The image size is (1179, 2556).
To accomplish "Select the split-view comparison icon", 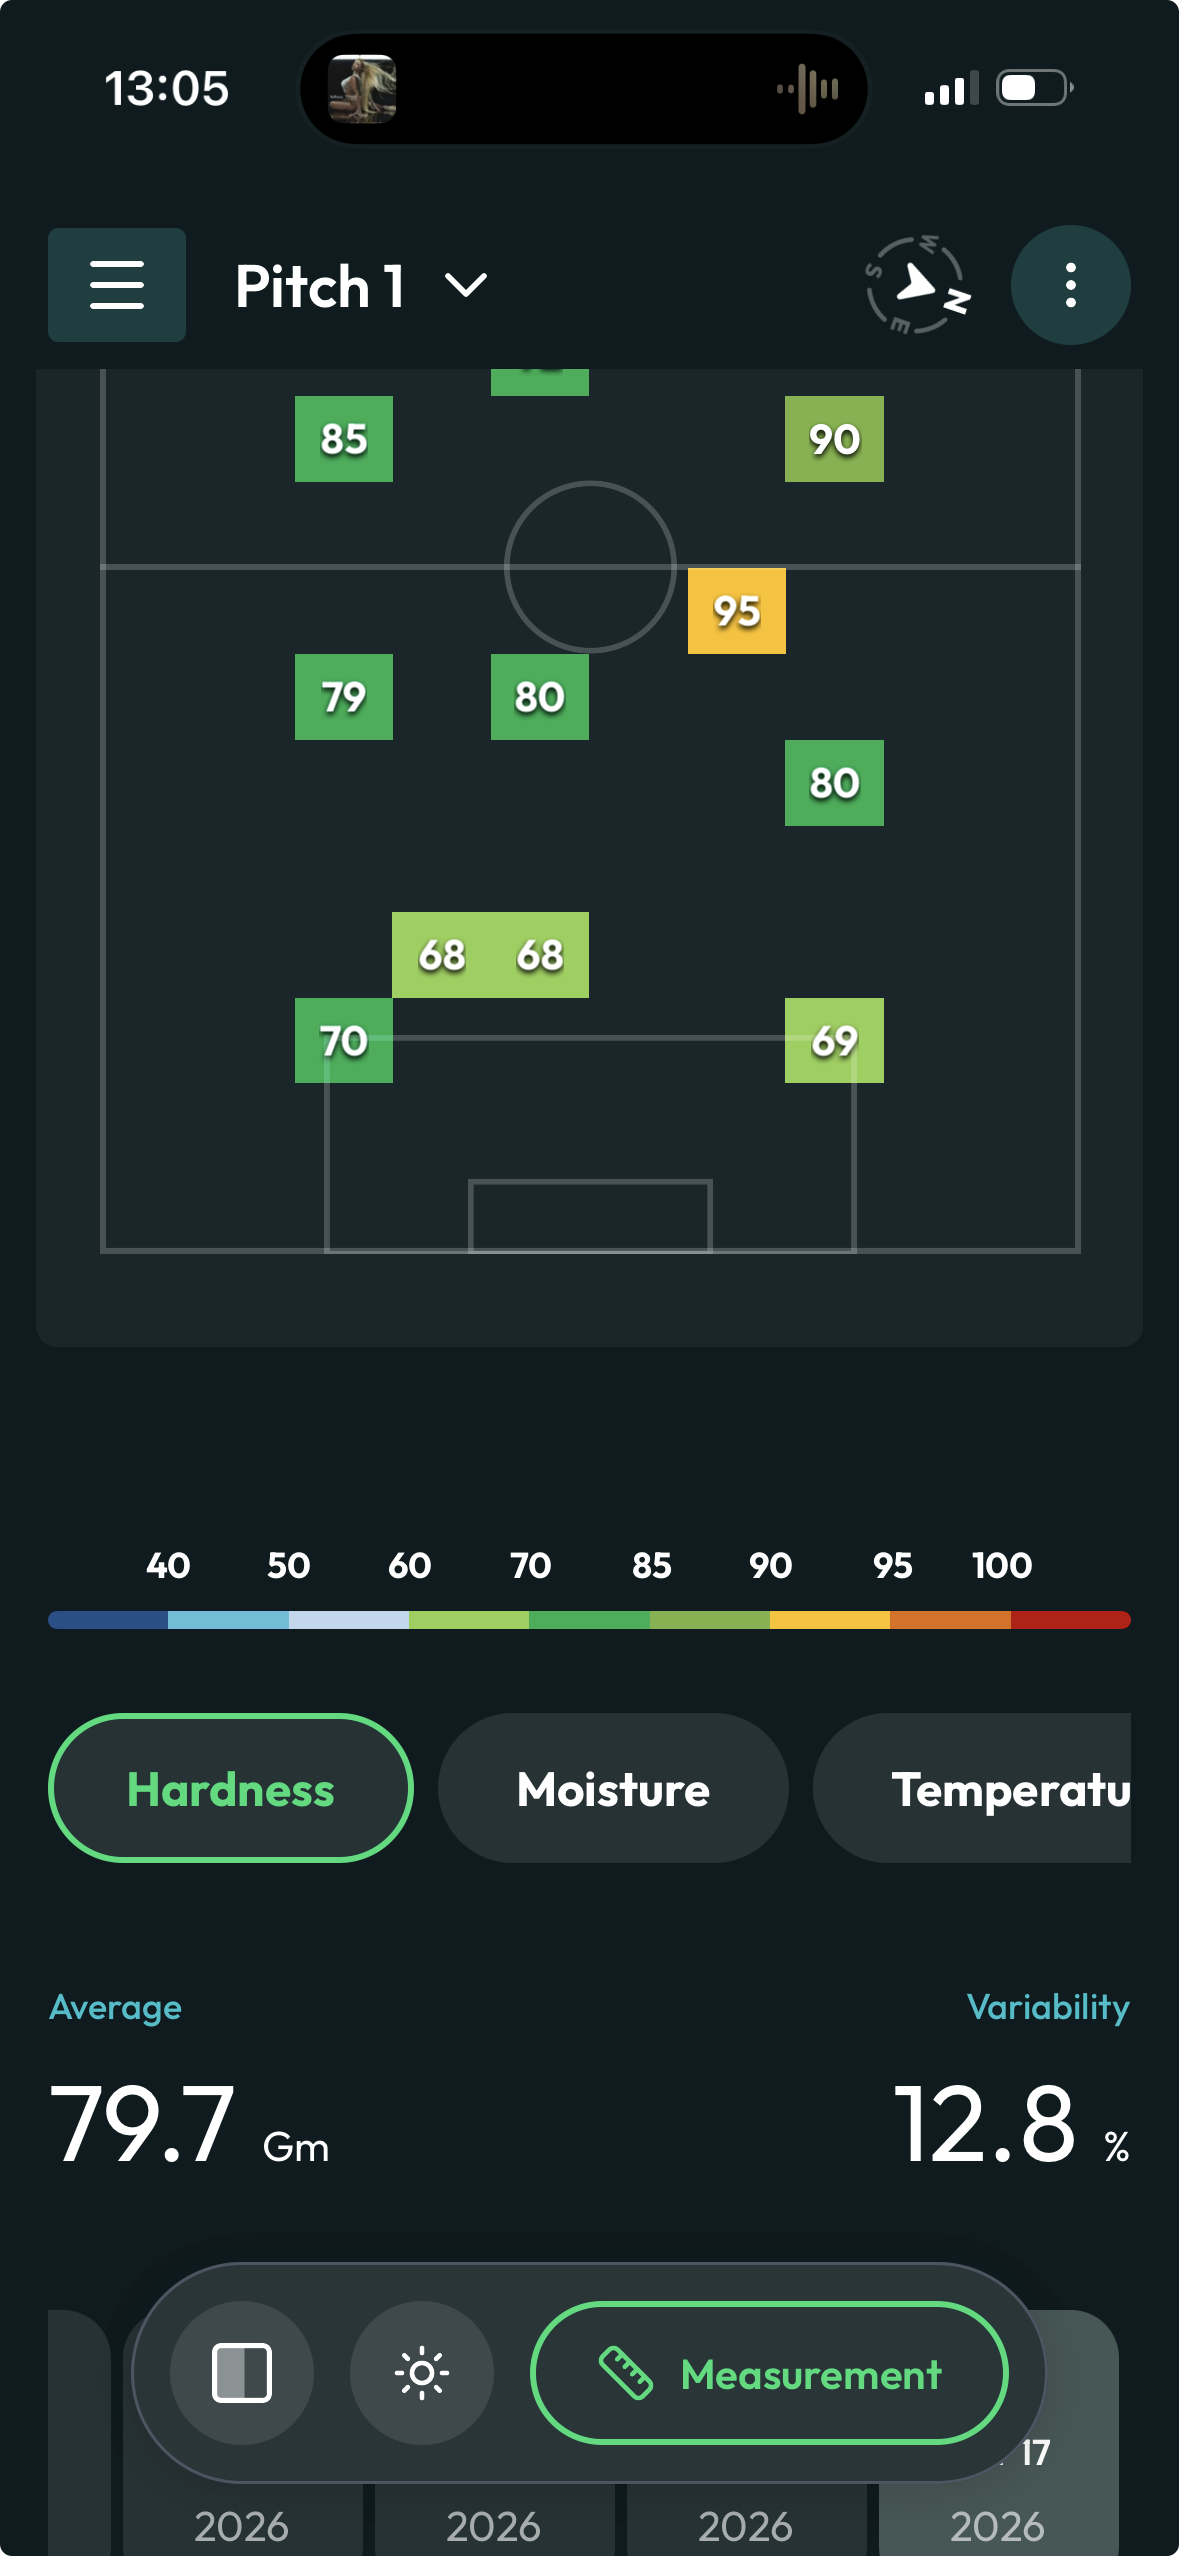I will [241, 2372].
